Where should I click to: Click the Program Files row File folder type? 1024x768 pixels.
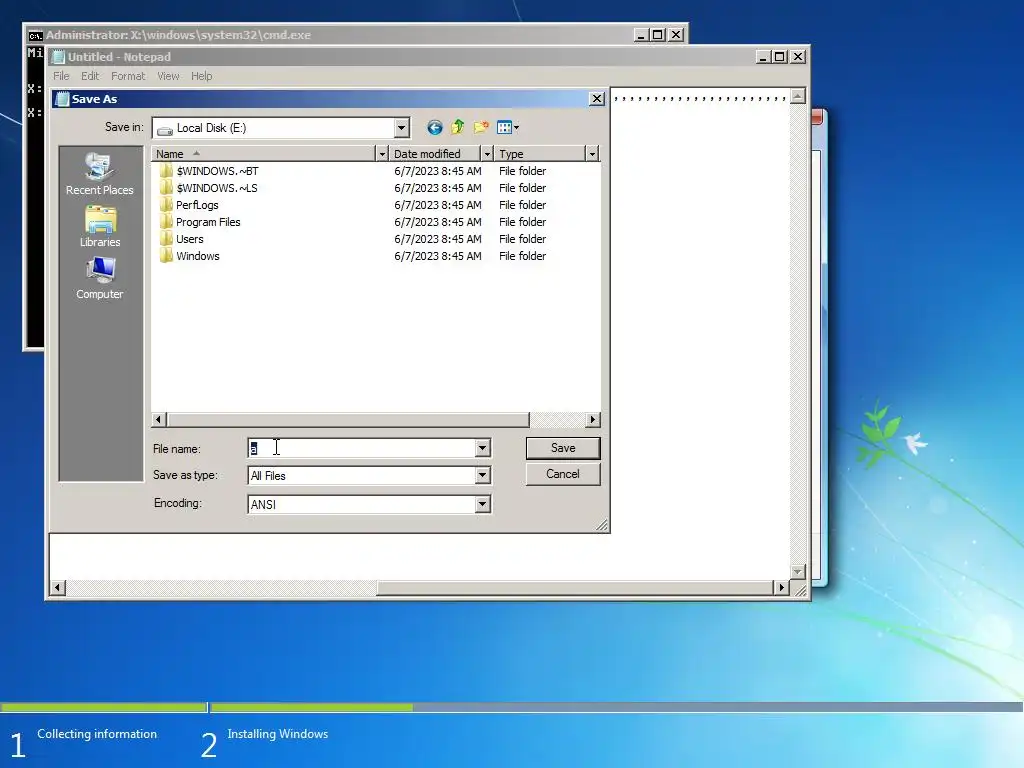pyautogui.click(x=522, y=222)
